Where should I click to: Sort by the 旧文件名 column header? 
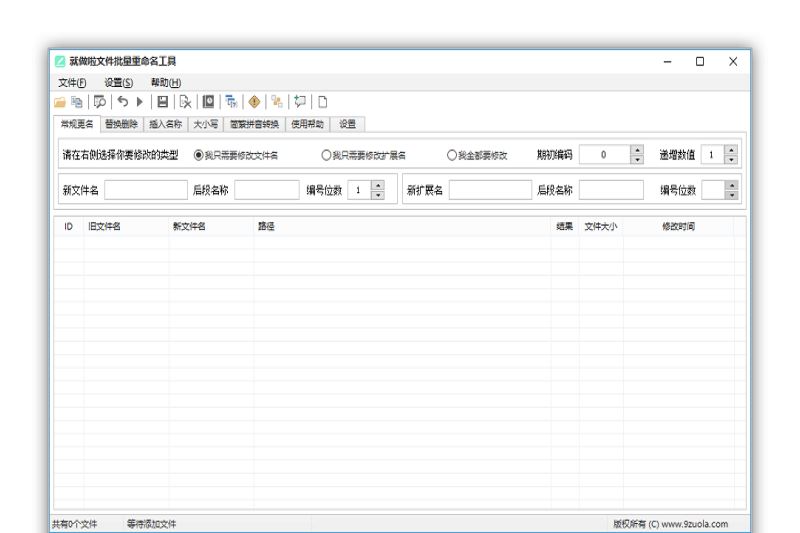pos(126,226)
